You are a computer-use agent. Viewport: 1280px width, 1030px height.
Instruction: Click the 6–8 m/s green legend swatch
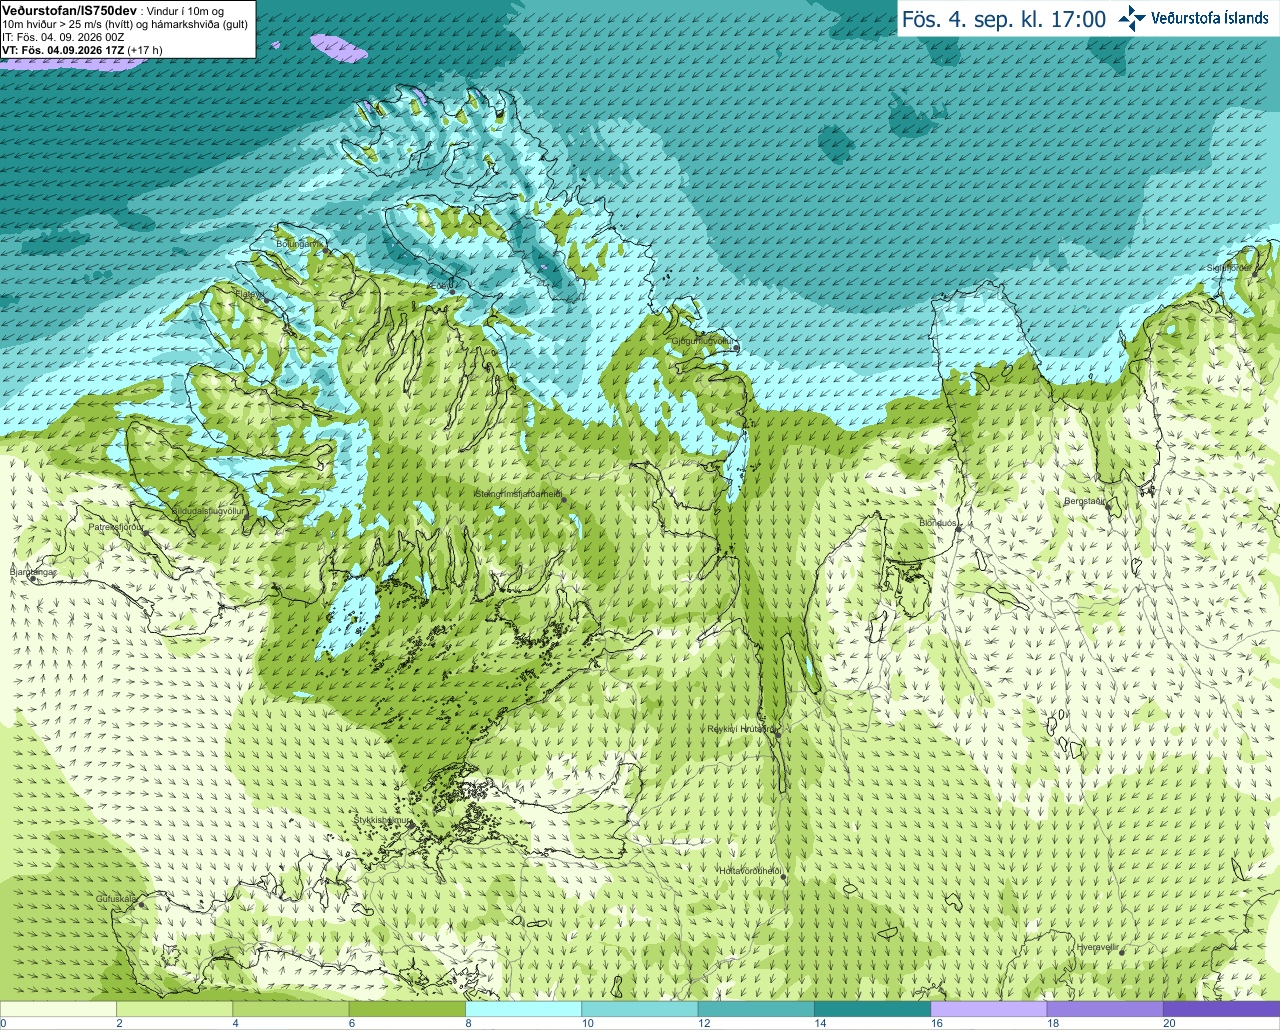[407, 1009]
